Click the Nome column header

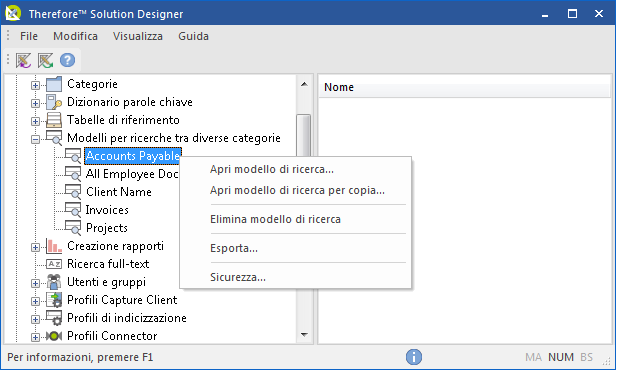pos(464,87)
